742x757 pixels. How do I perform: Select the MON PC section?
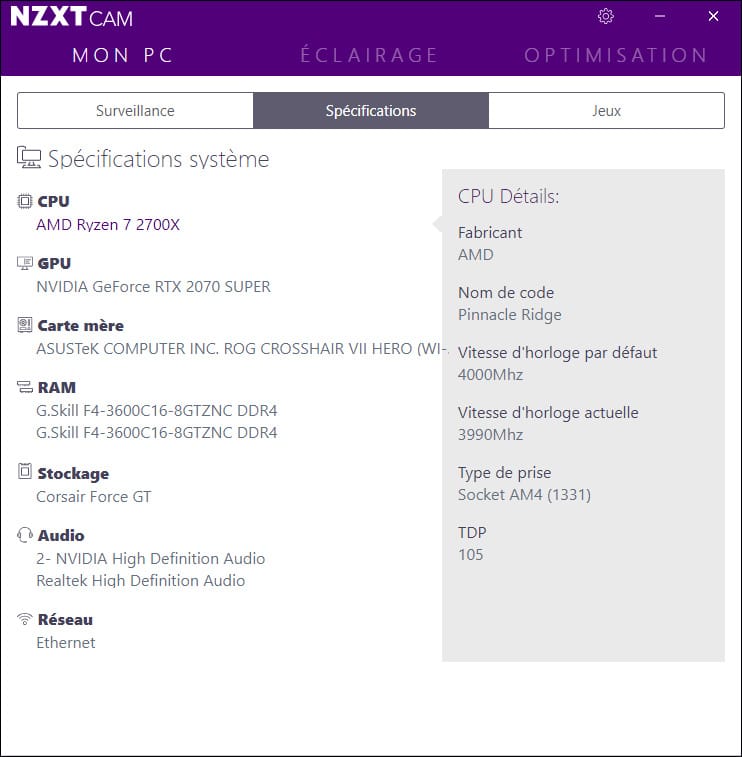click(123, 55)
